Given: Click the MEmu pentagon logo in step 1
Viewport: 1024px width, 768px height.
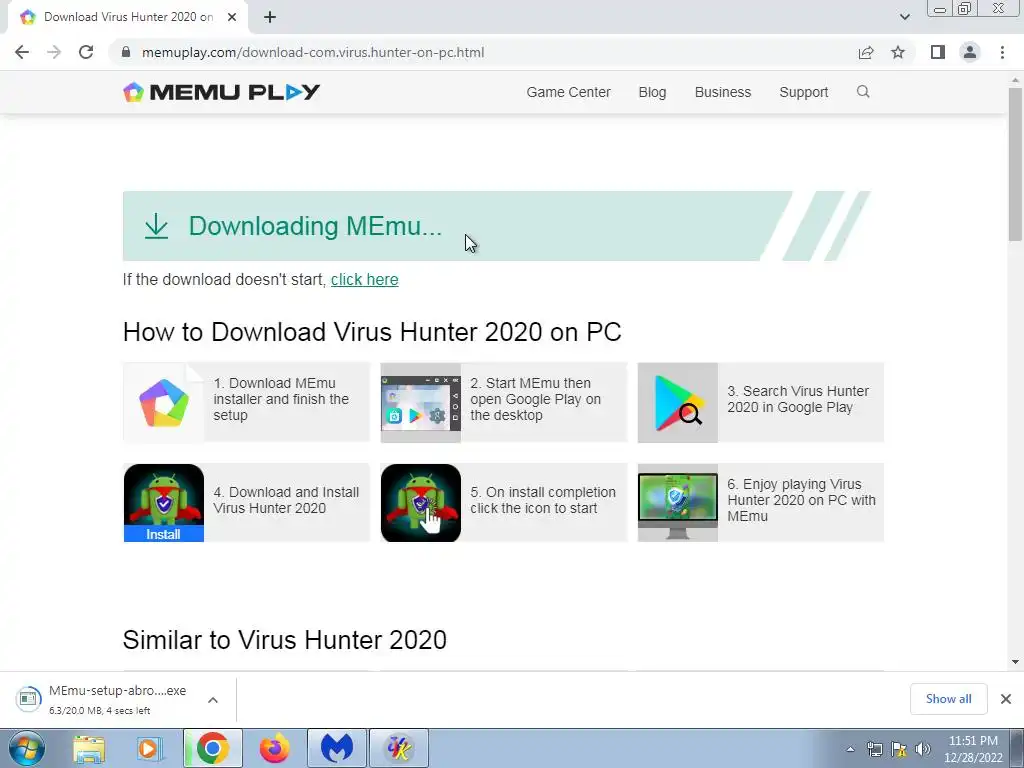Looking at the screenshot, I should click(163, 403).
